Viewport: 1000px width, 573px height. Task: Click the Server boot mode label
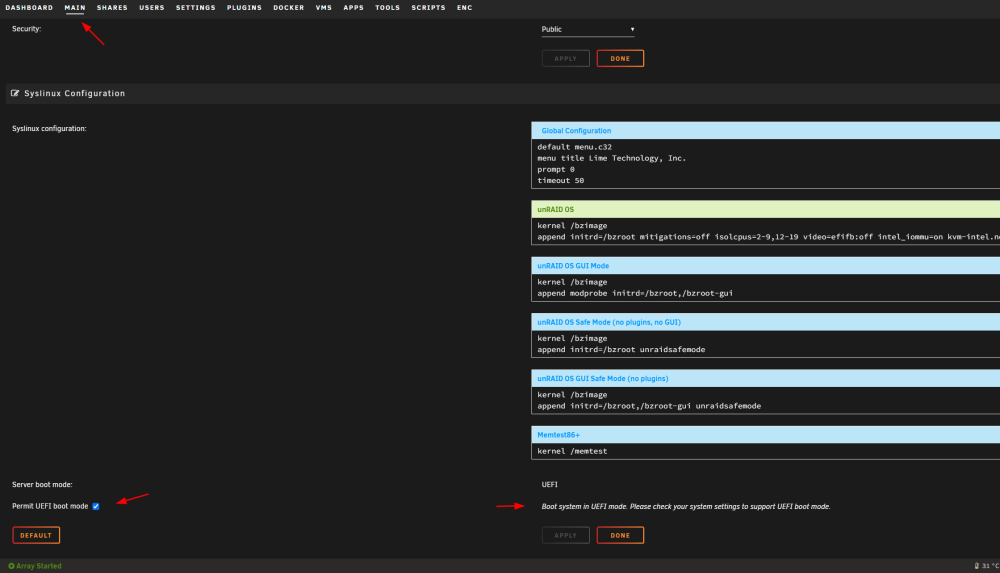[42, 485]
